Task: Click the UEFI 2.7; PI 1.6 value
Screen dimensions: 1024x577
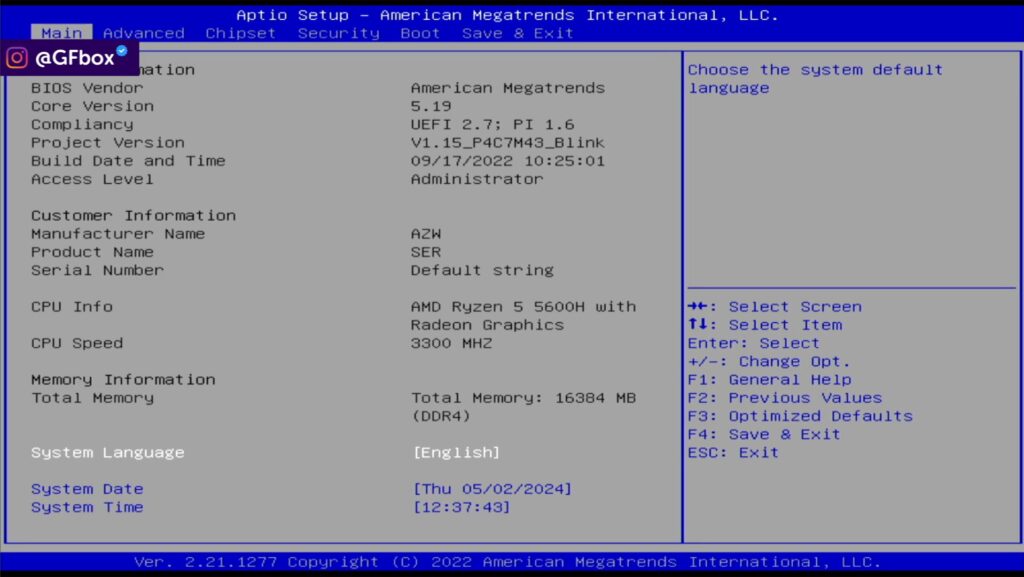Action: [x=492, y=124]
